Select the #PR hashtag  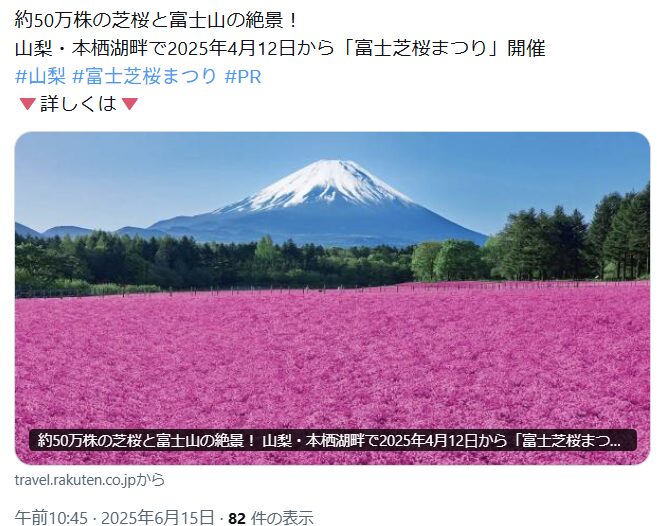click(243, 77)
